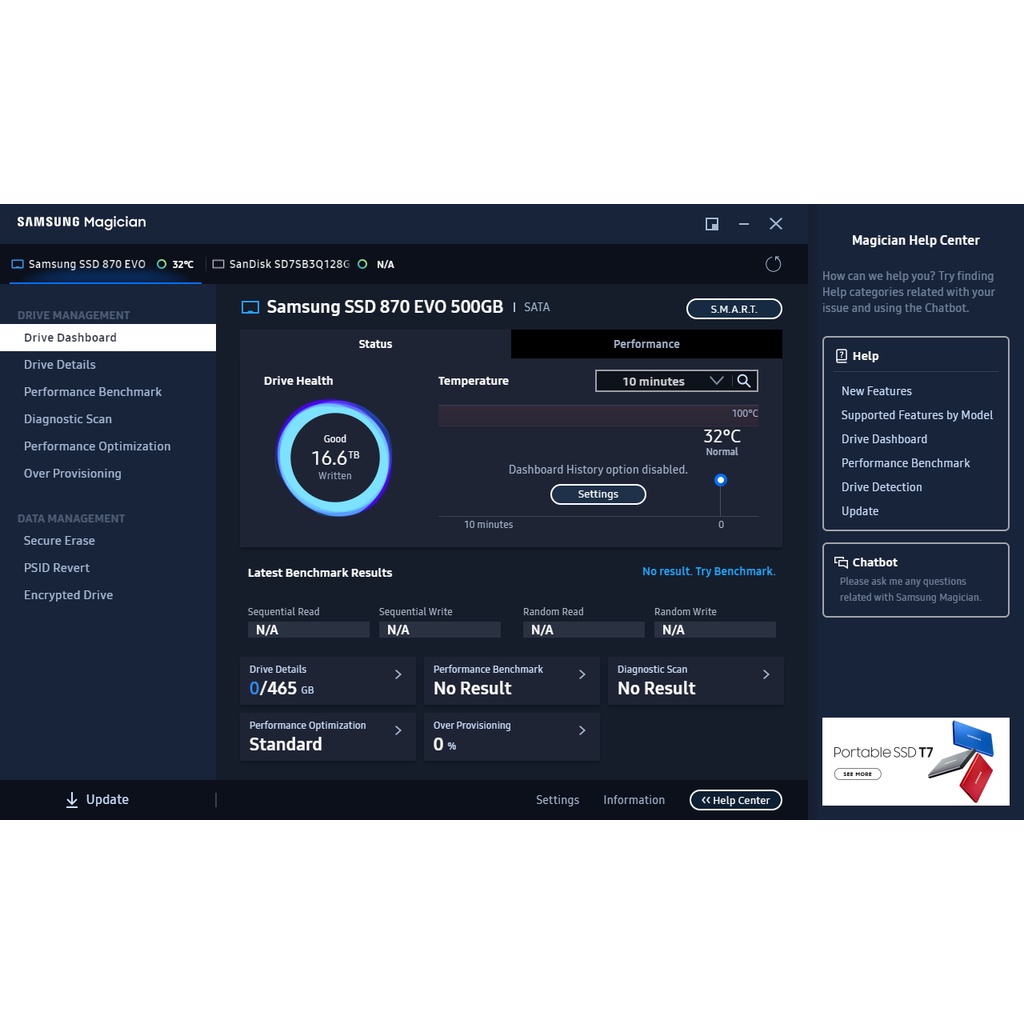Collapse the Help Center panel button

tap(735, 800)
